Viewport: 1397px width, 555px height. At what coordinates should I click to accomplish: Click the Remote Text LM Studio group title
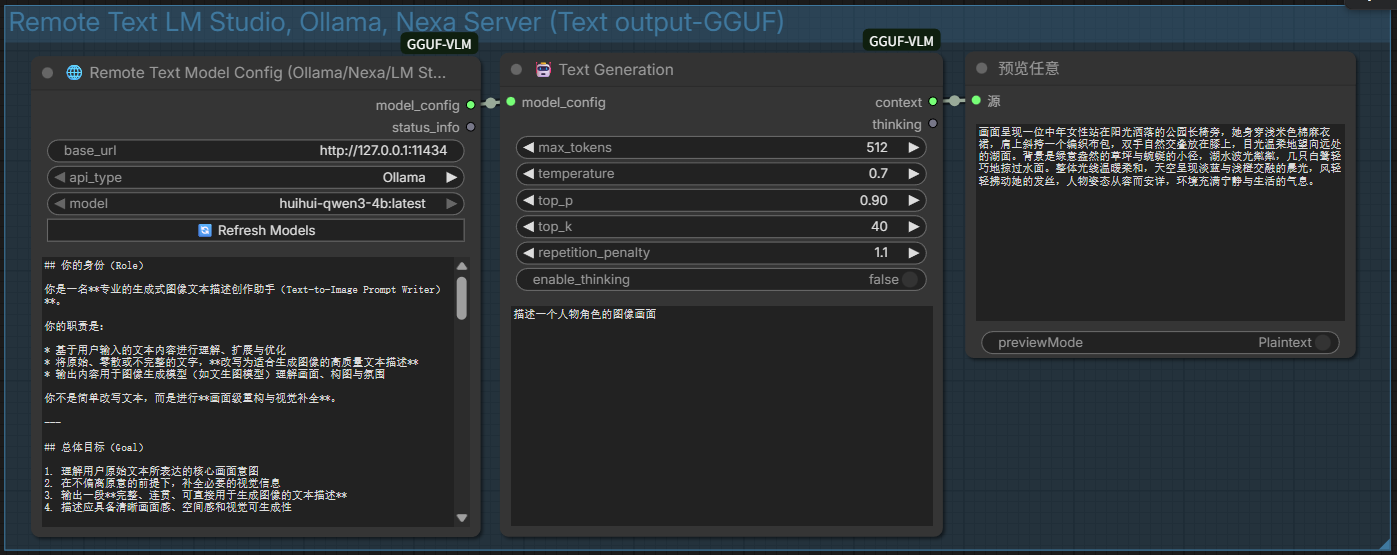[x=396, y=23]
